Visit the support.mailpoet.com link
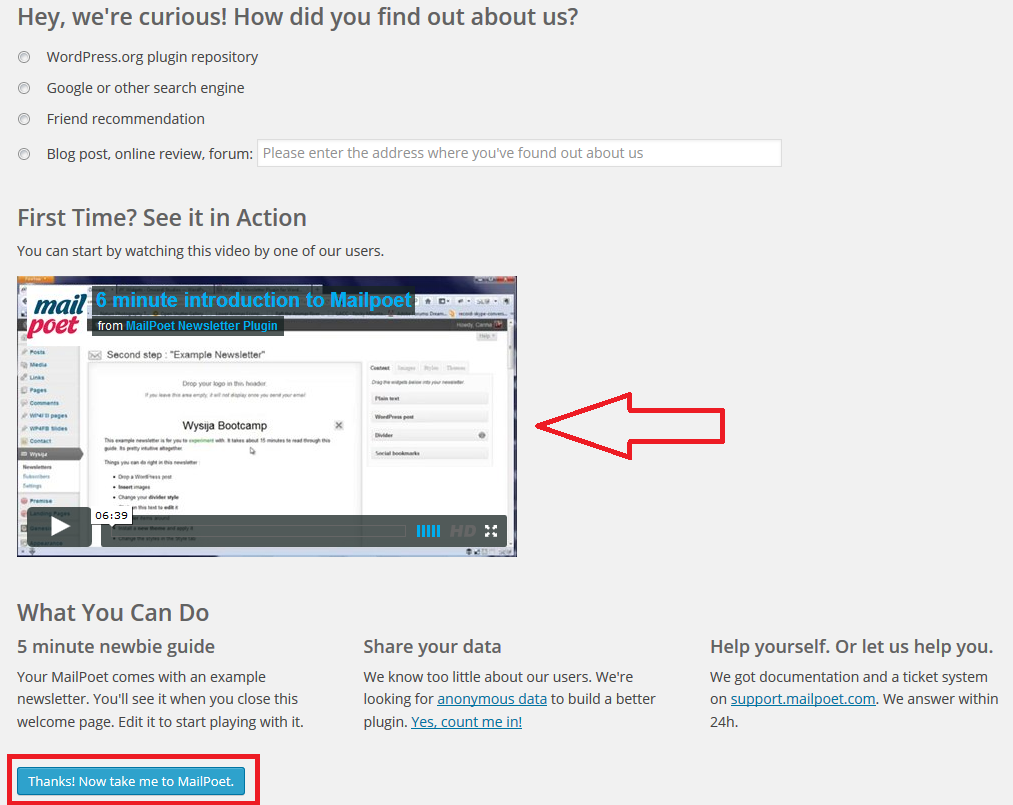 (x=803, y=699)
